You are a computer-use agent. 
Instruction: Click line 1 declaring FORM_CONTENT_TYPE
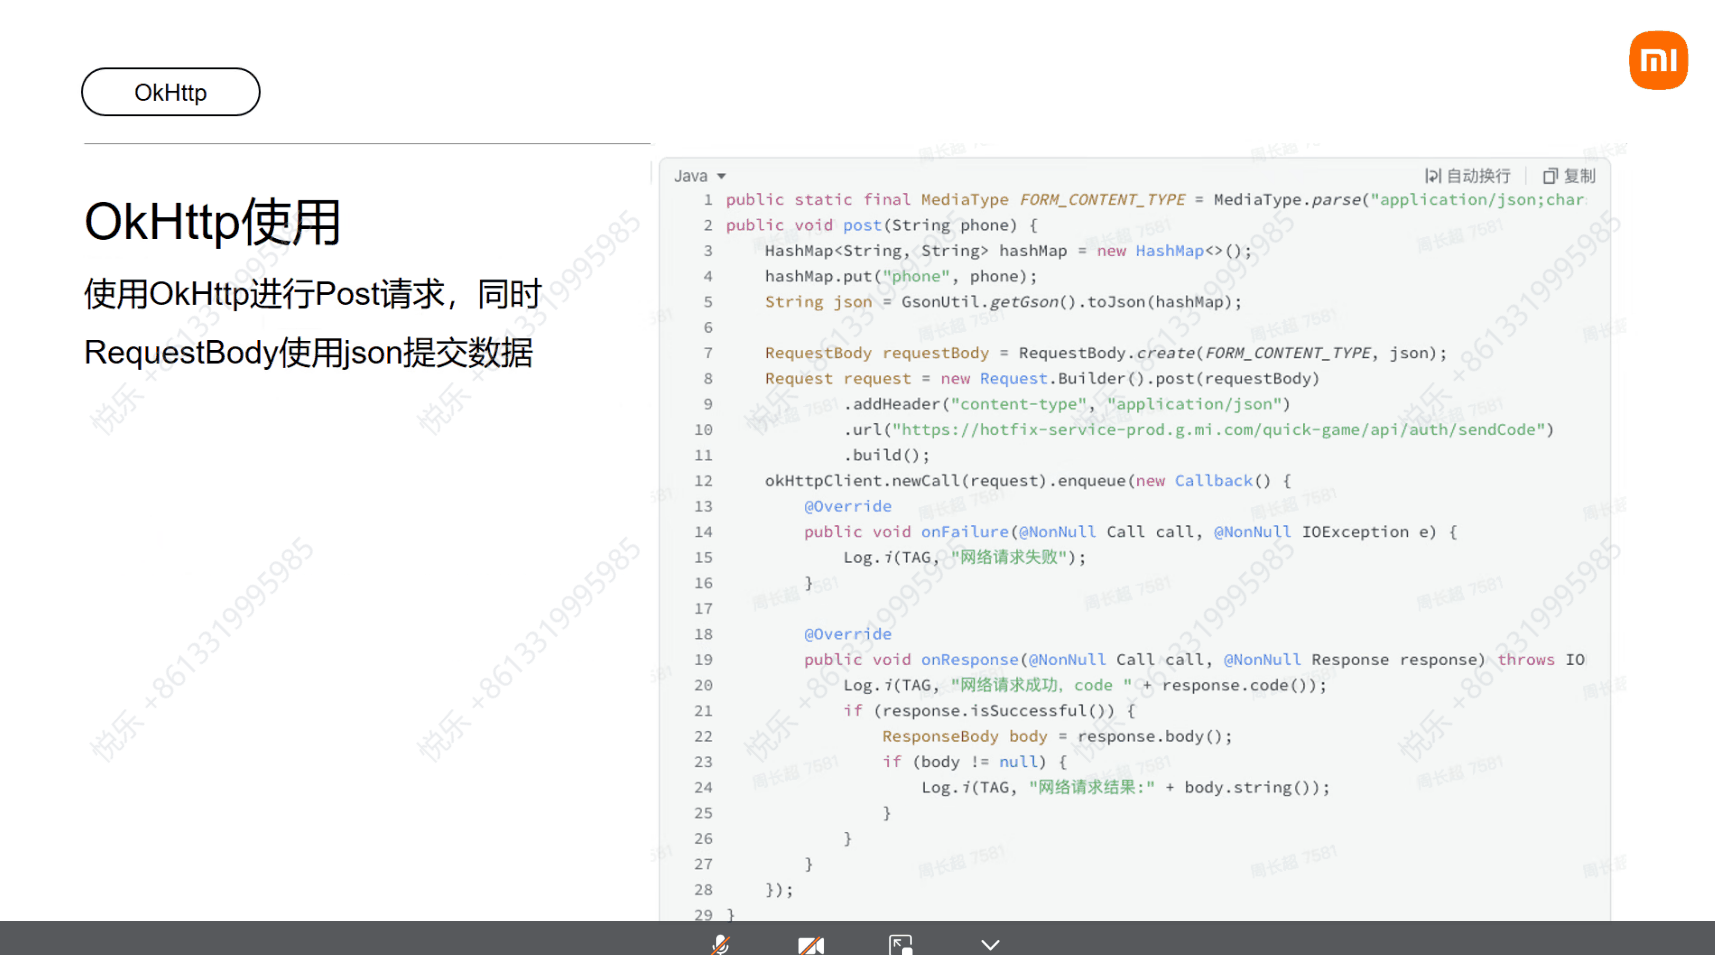[1155, 200]
